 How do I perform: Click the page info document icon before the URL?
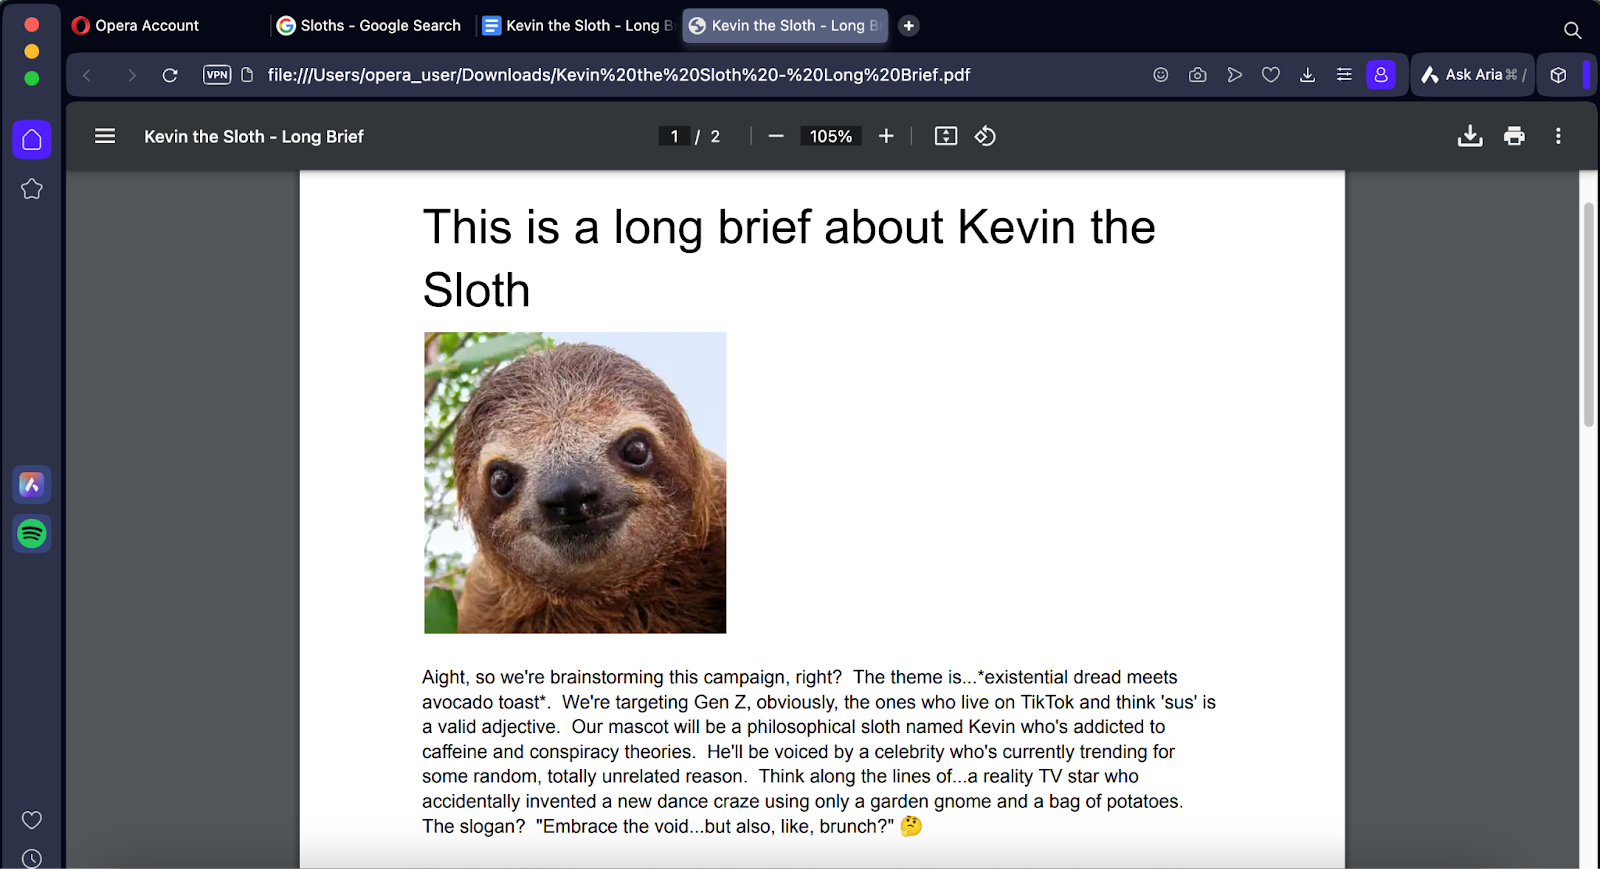tap(247, 75)
